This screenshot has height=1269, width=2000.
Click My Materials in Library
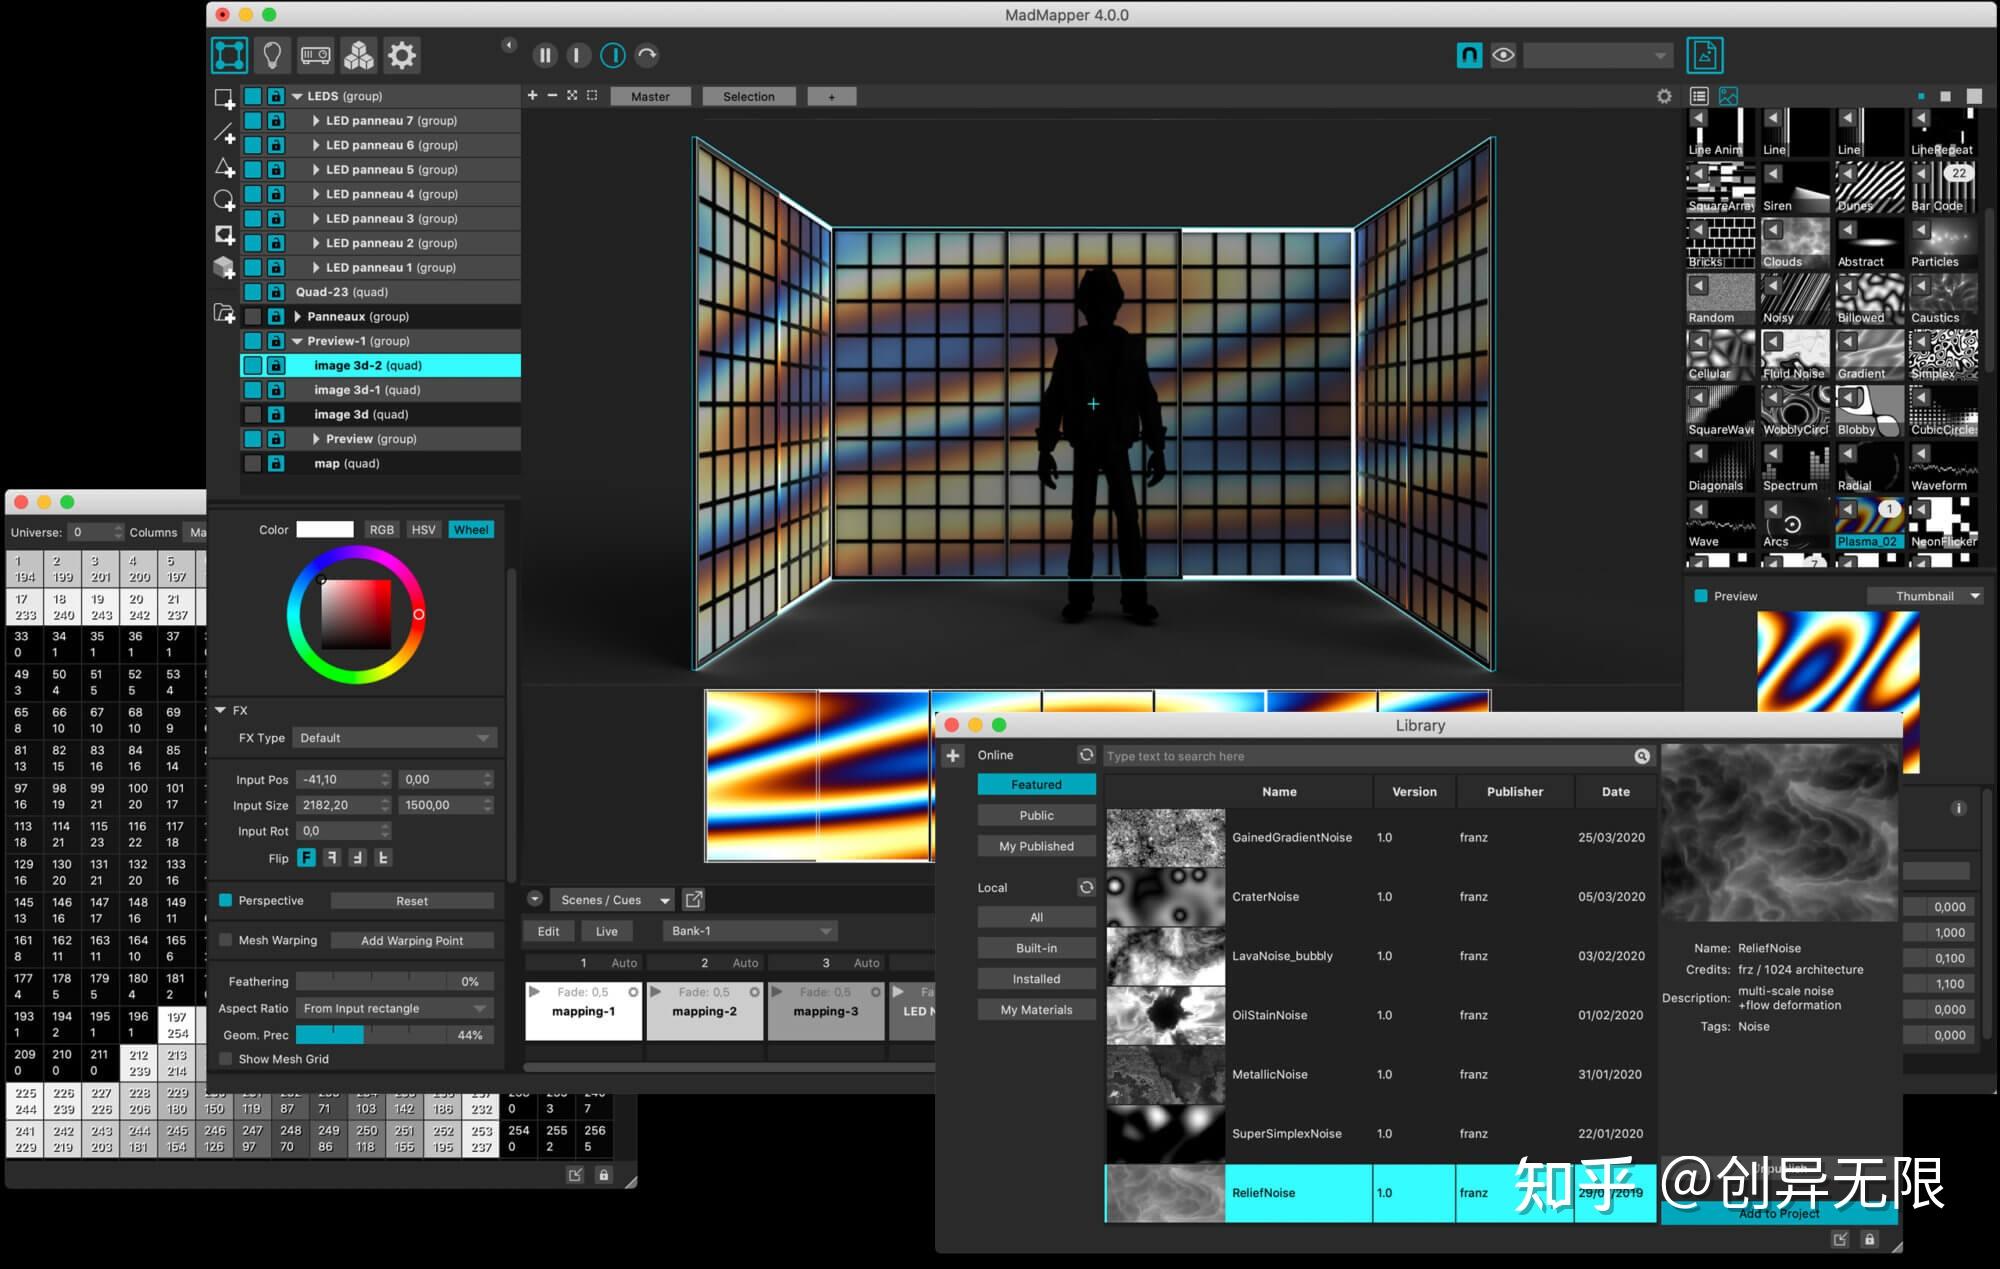coord(1036,1010)
